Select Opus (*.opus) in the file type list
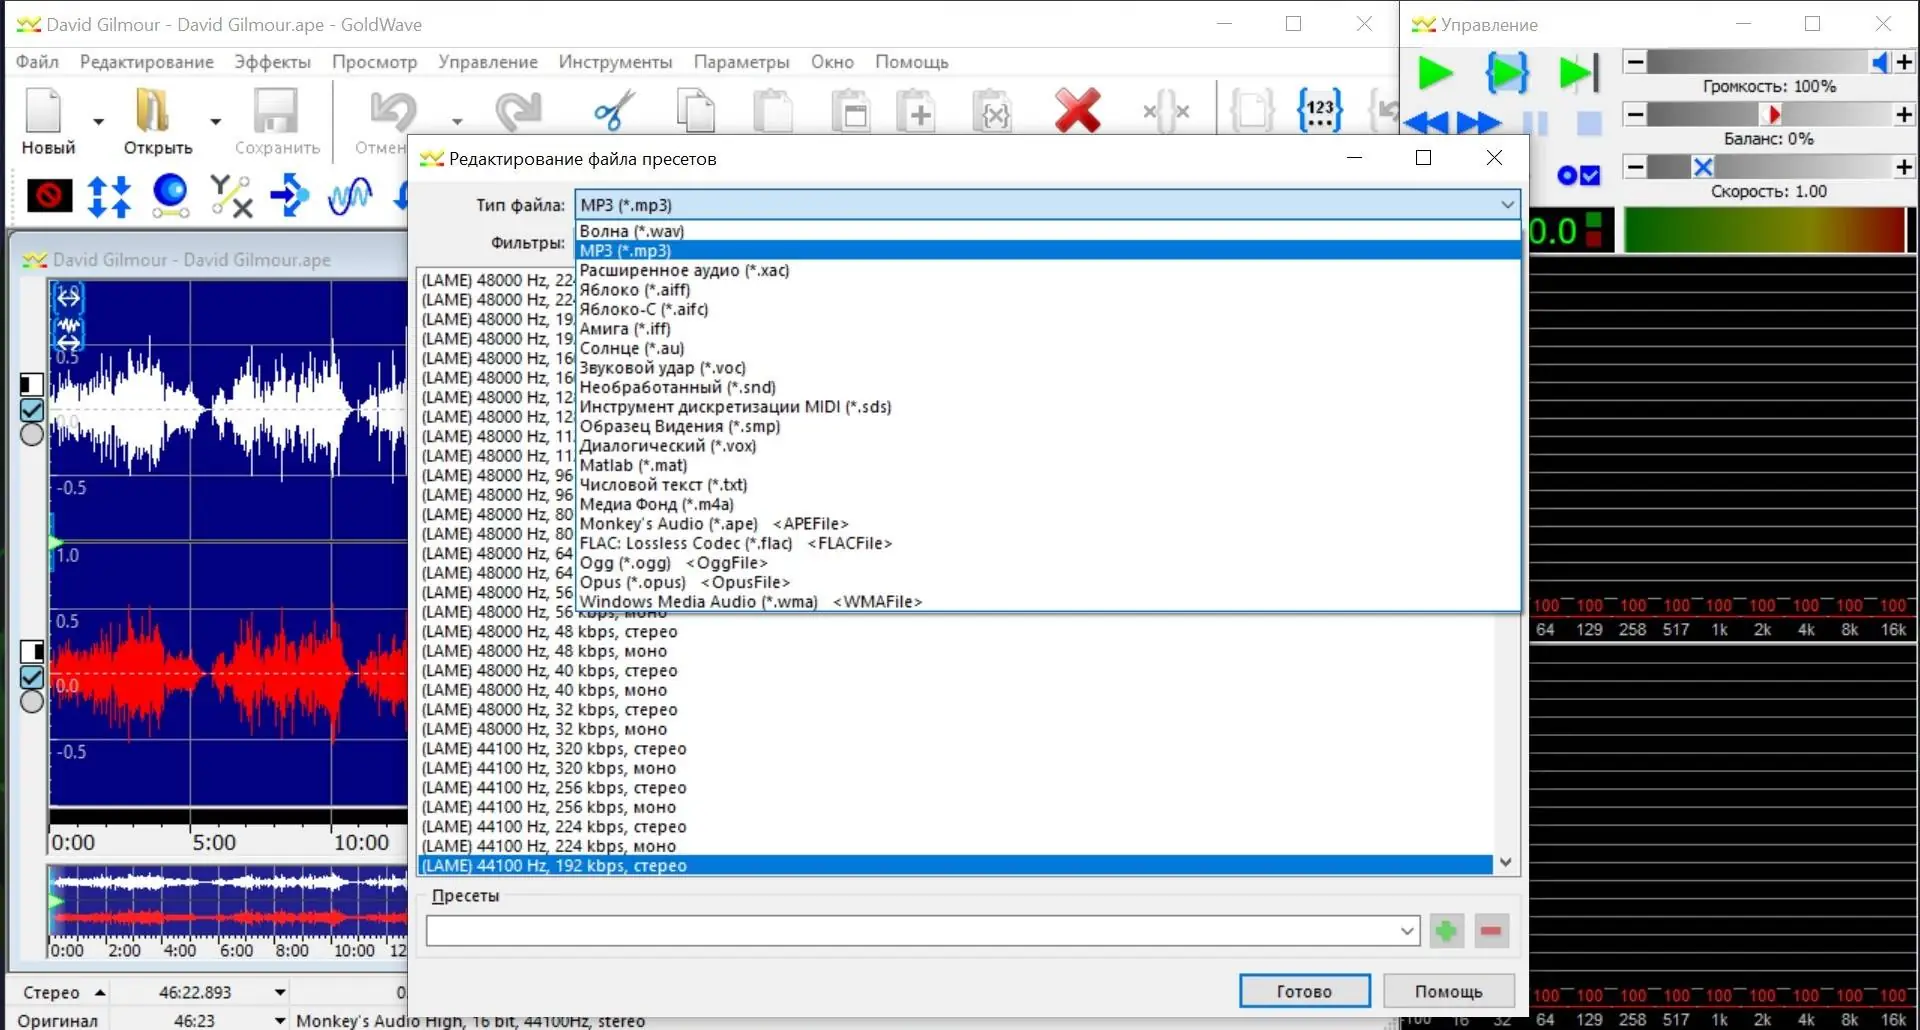The image size is (1920, 1030). point(1048,582)
